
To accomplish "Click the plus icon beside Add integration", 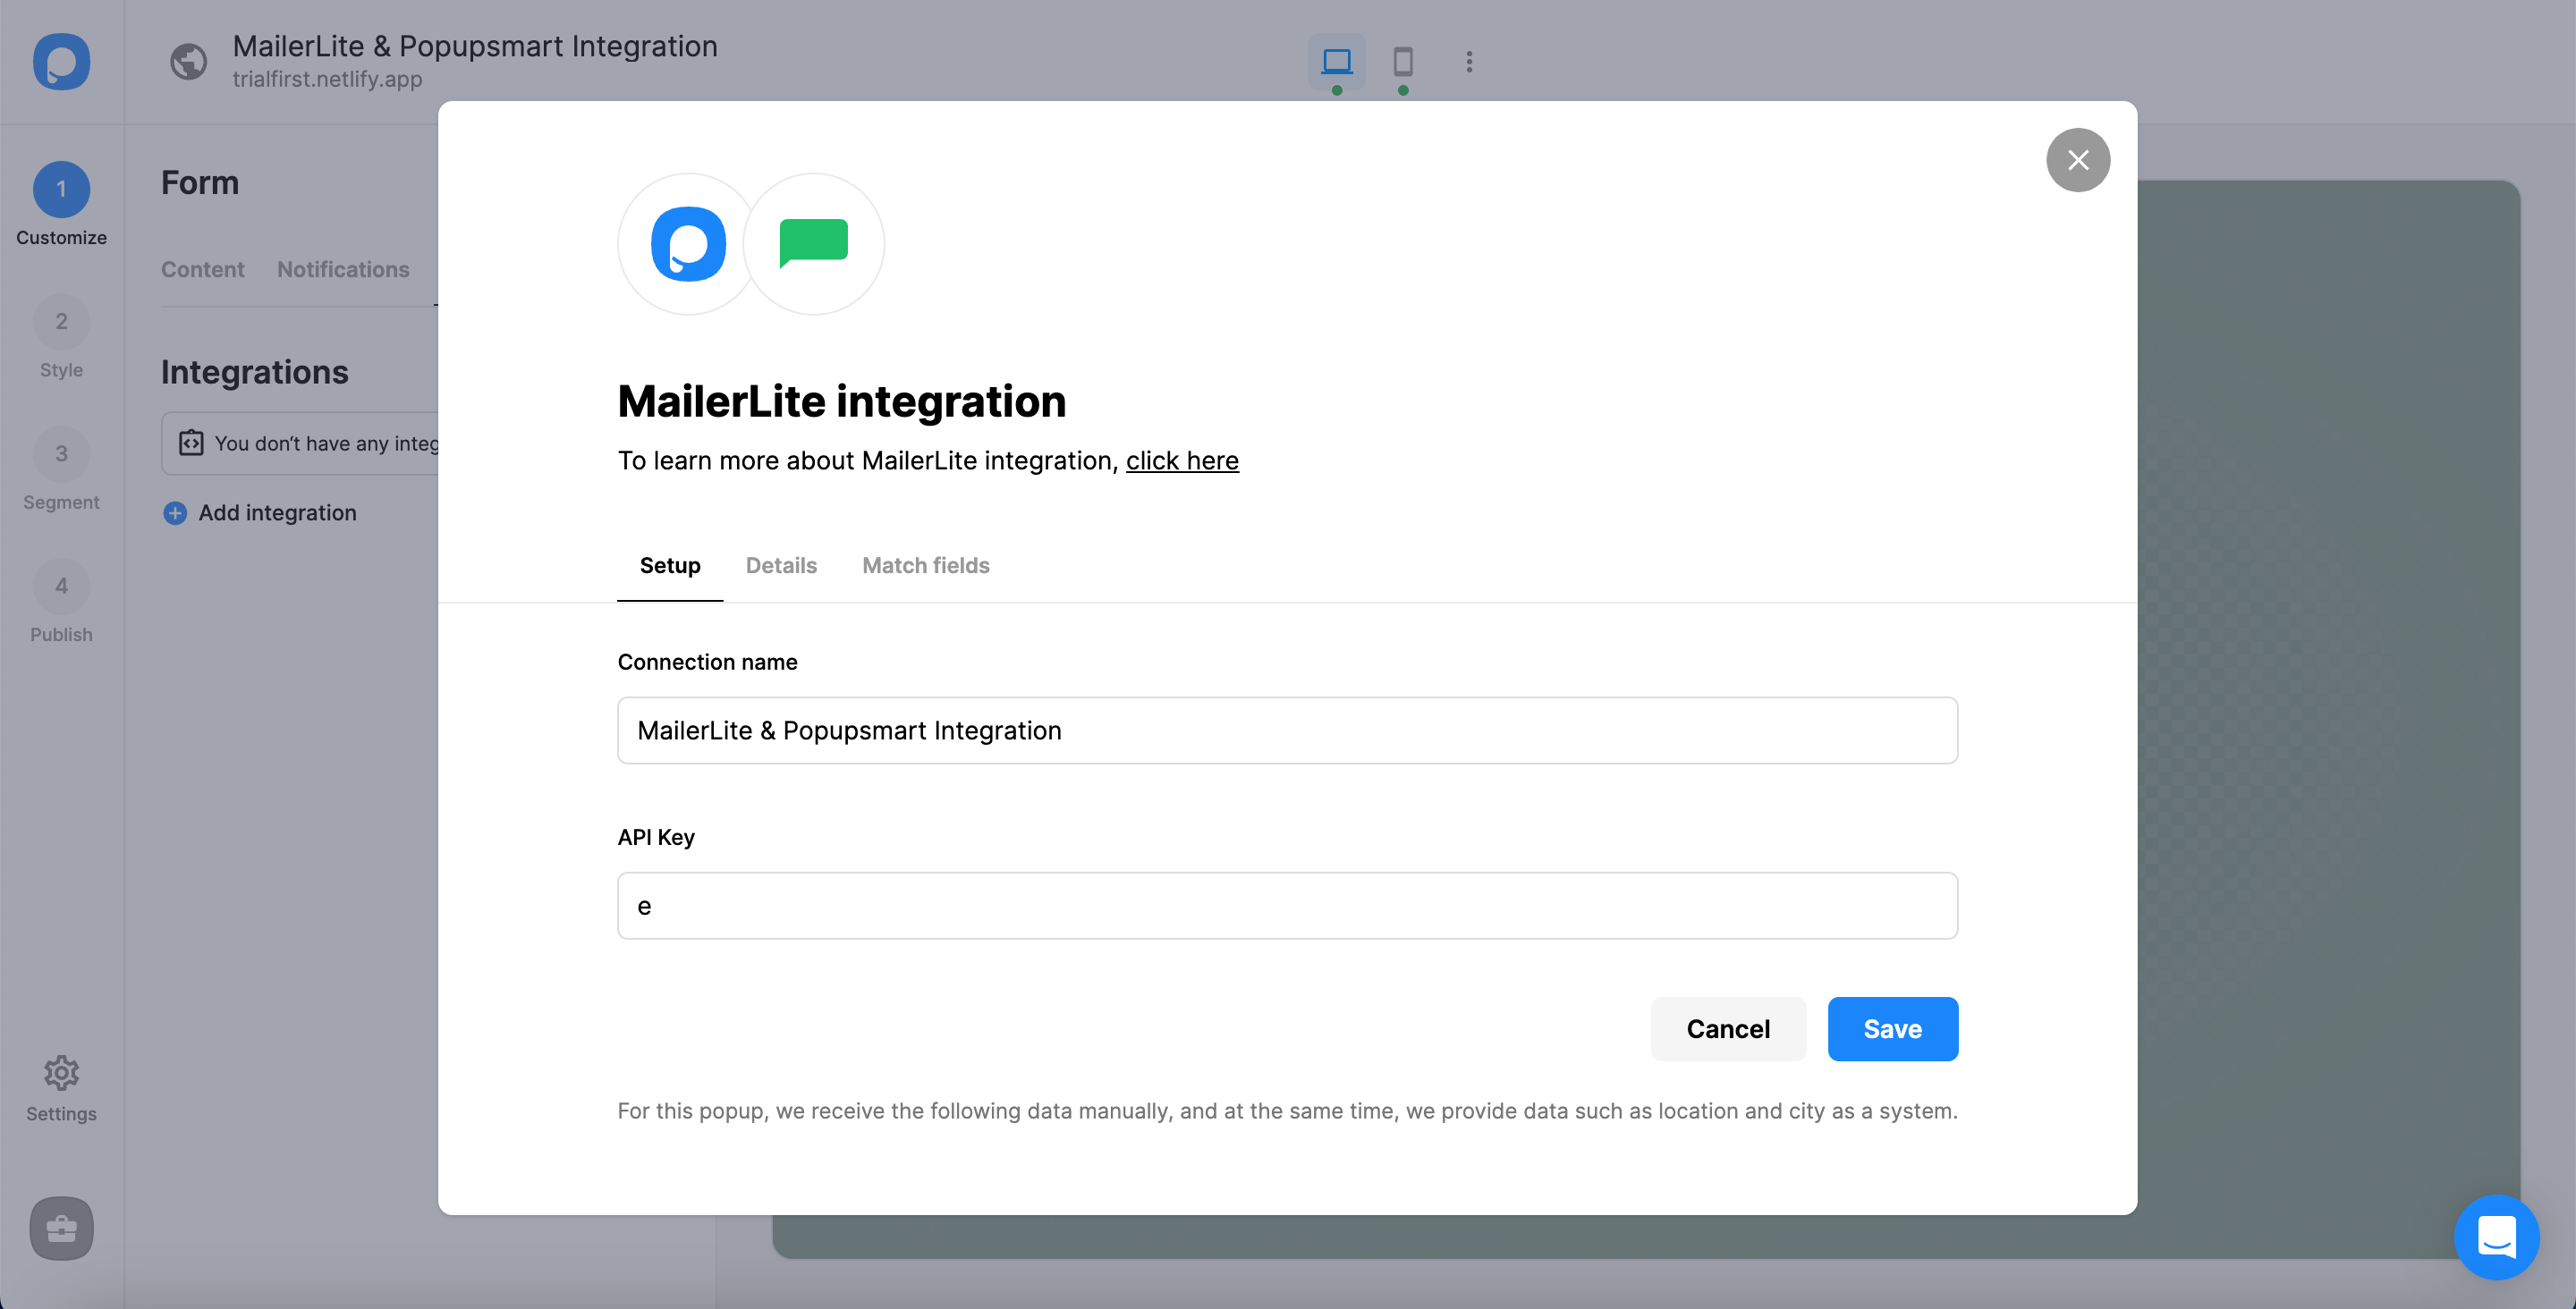I will click(x=175, y=513).
